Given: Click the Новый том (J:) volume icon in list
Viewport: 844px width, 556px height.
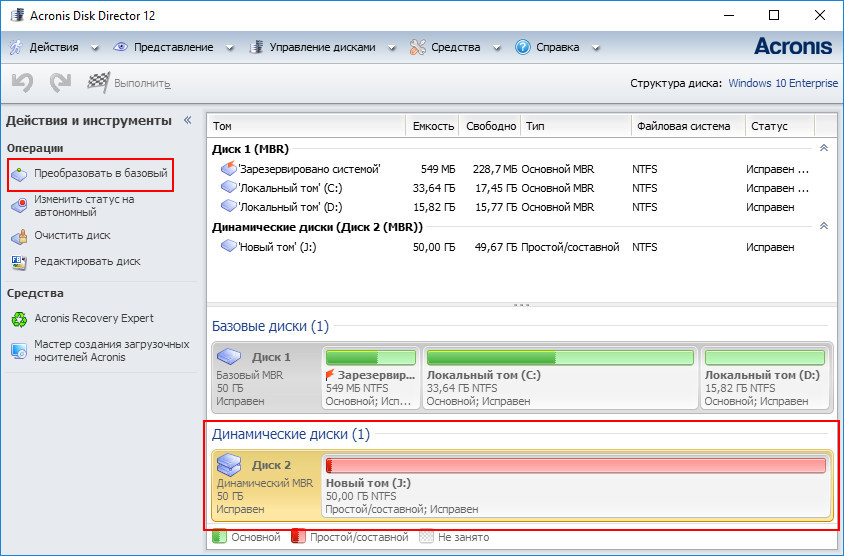Looking at the screenshot, I should coord(229,247).
